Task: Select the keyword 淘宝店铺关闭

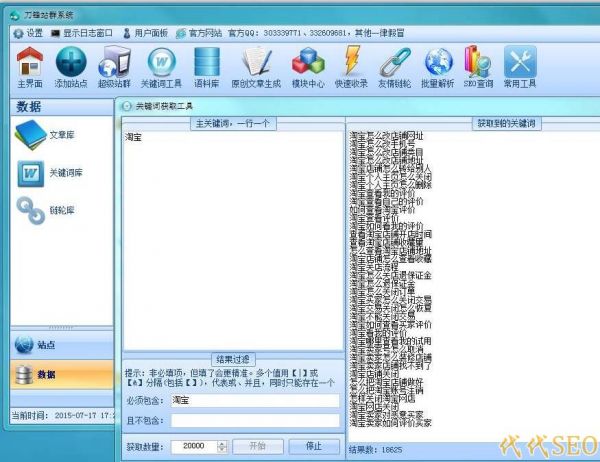Action: coord(374,374)
